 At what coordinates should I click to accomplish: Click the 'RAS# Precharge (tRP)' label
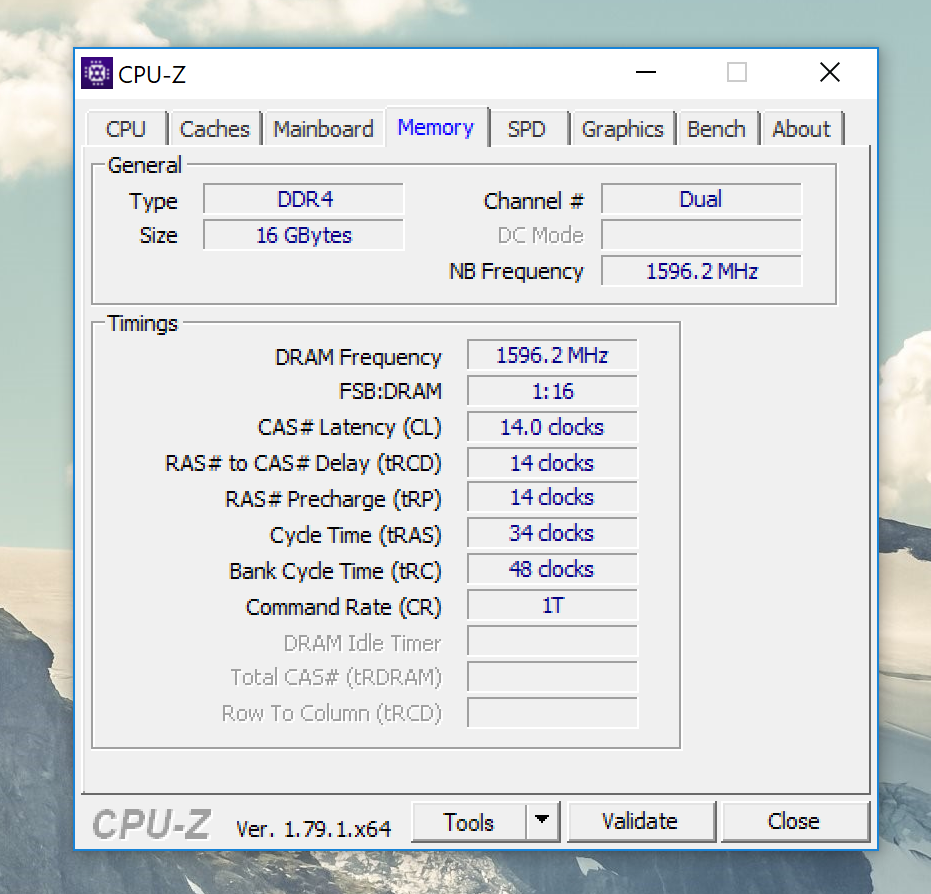tap(333, 499)
